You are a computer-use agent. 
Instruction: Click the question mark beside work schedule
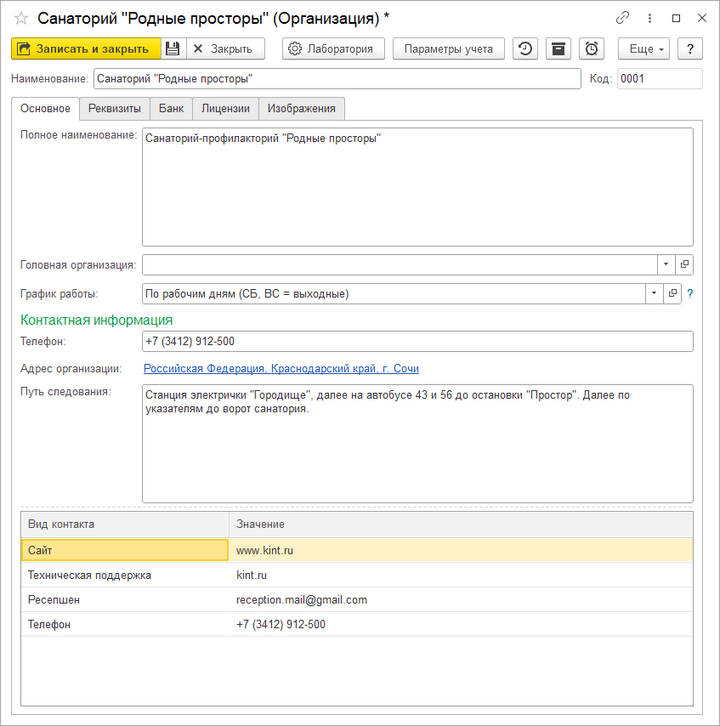690,293
